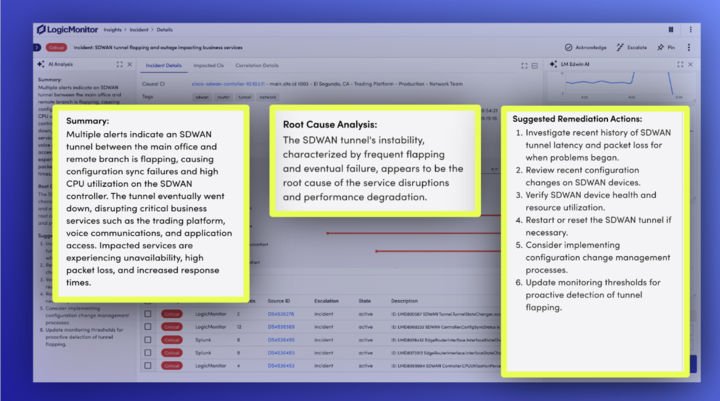Escalate the incident

click(631, 47)
